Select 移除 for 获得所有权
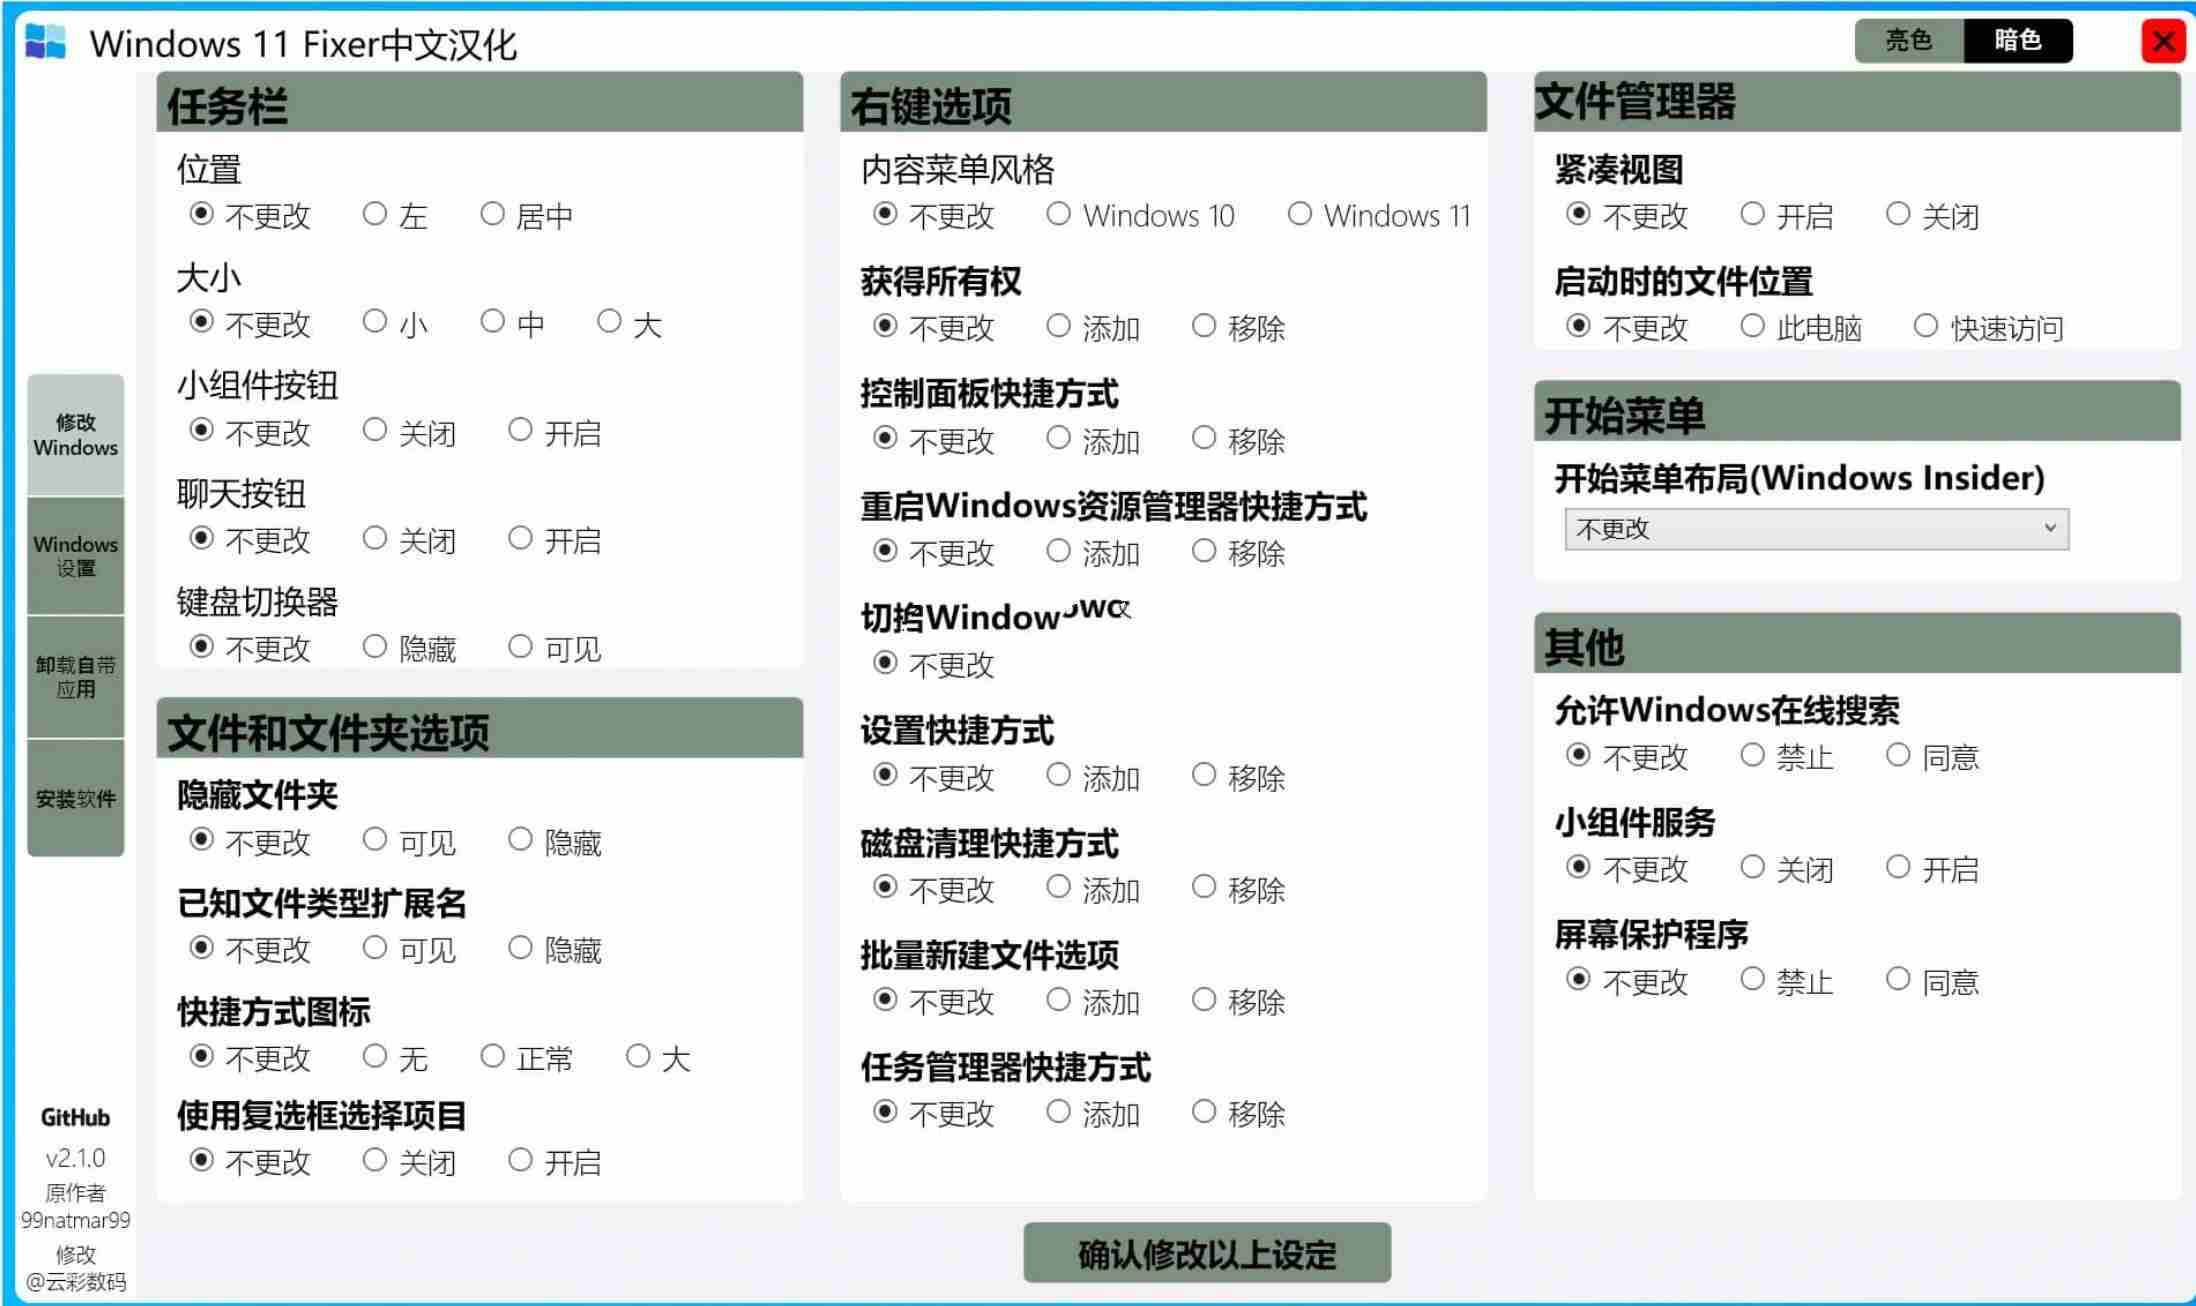Screen dimensions: 2196x1306 pos(1239,327)
